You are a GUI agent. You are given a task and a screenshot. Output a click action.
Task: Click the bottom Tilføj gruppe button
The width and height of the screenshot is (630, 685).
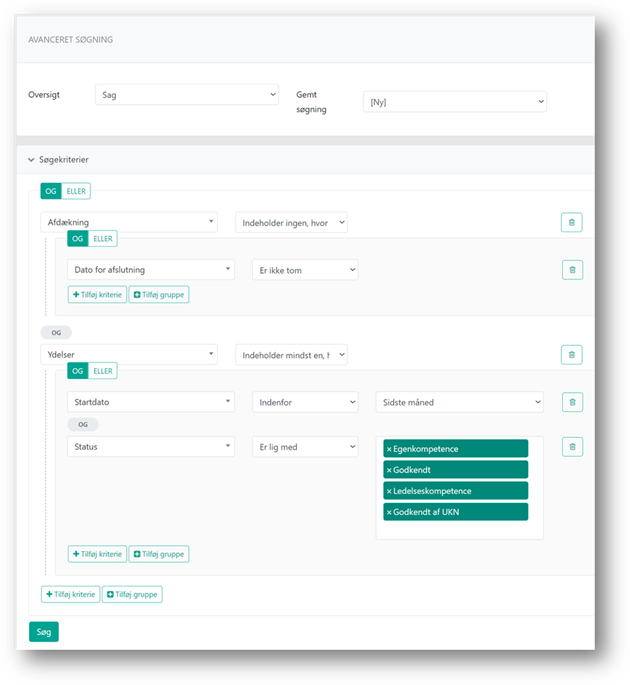coord(132,594)
